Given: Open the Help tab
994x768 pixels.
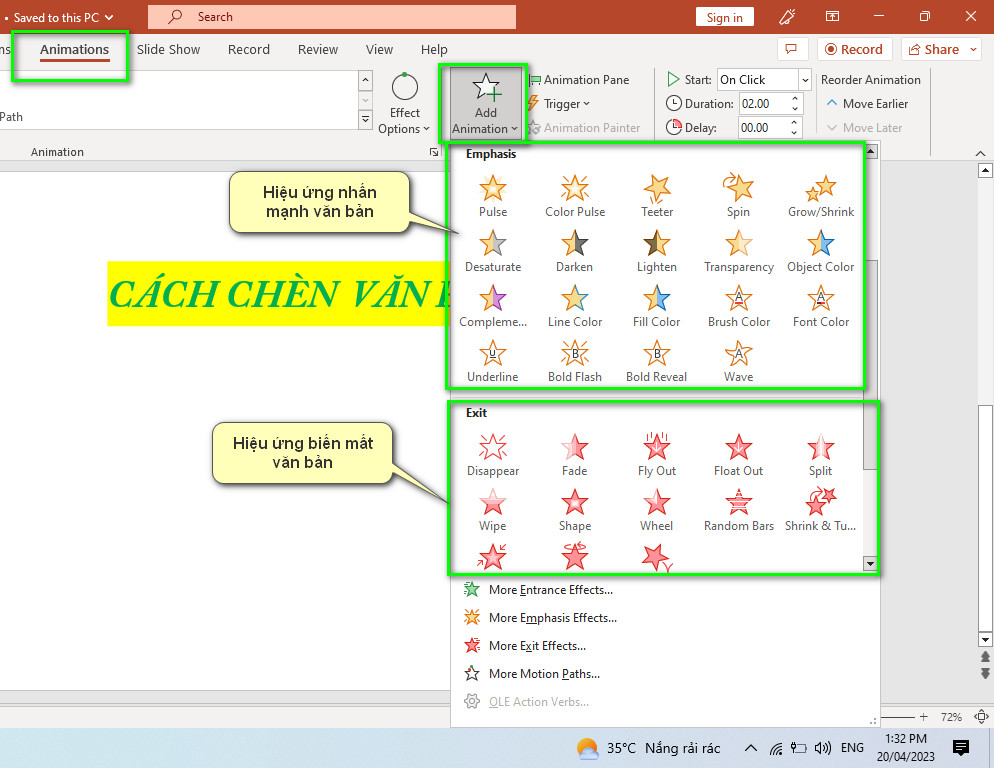Looking at the screenshot, I should (x=434, y=49).
